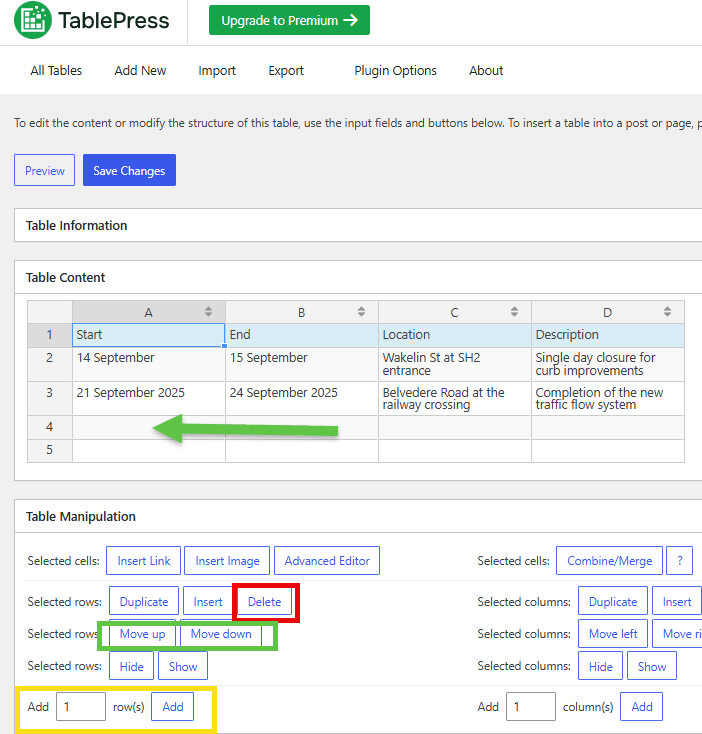Click the 'Description' cell
Screen dimensions: 702x734
(x=607, y=335)
